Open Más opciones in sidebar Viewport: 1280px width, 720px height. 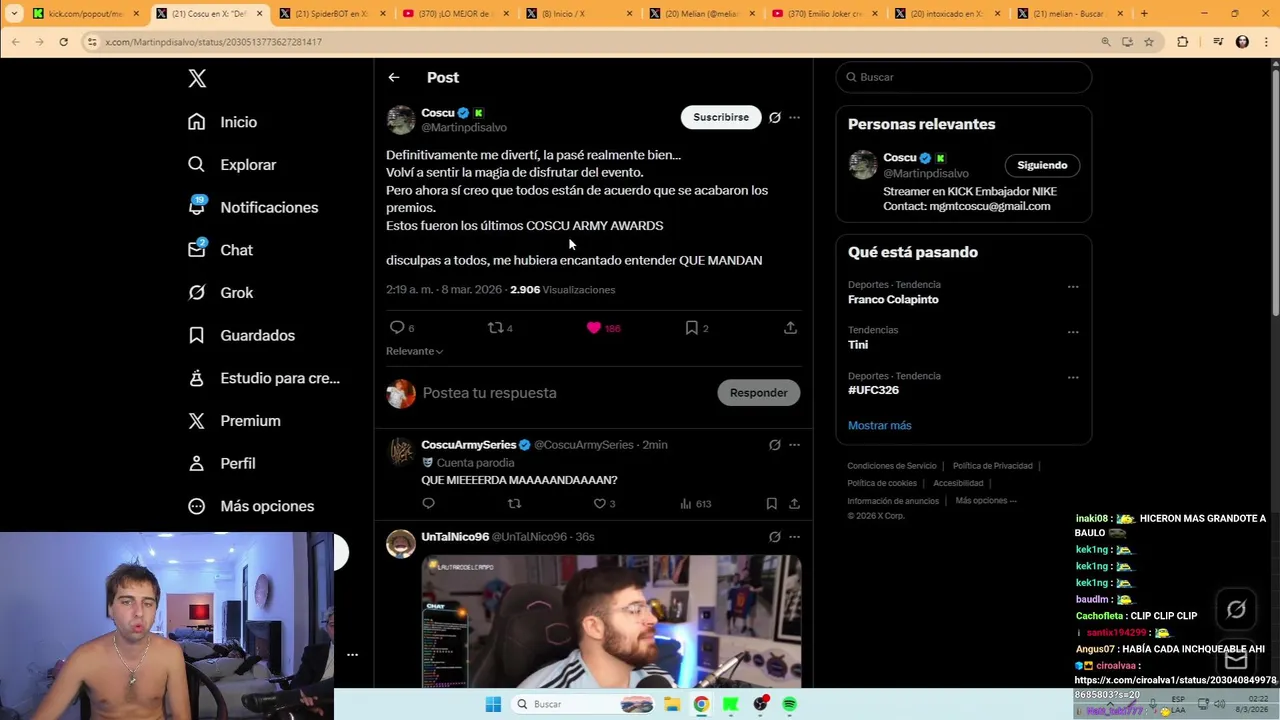[251, 506]
